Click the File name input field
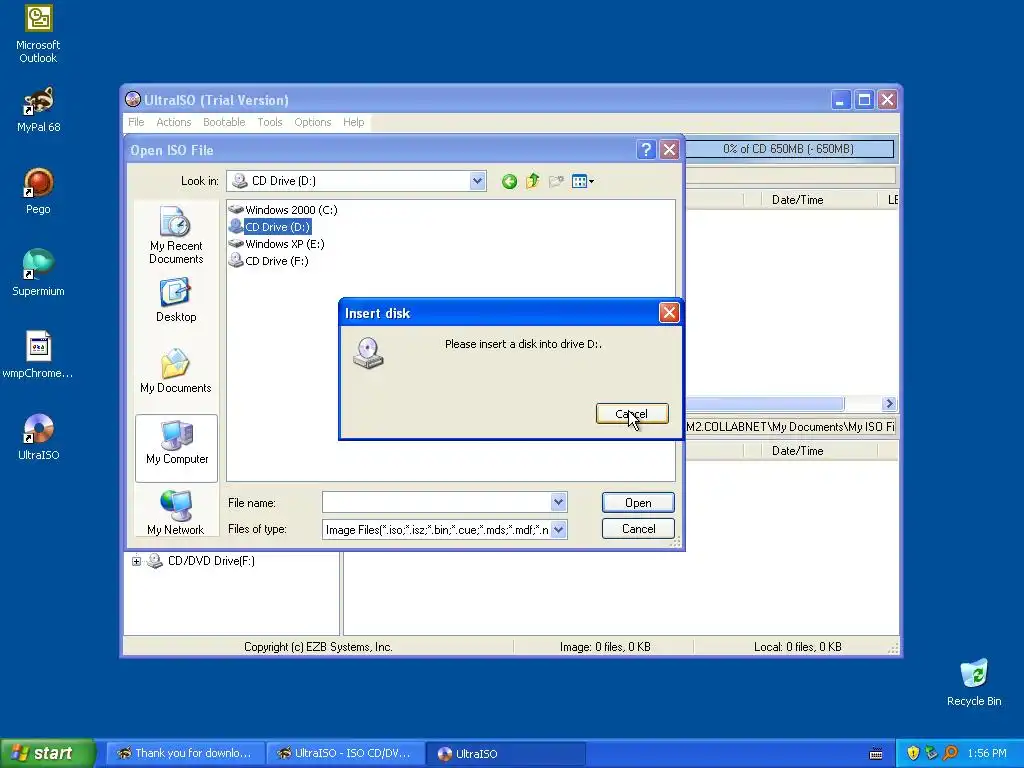This screenshot has height=768, width=1024. (437, 502)
